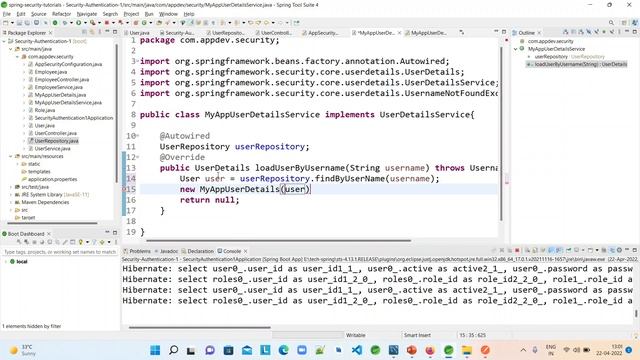Screen dimensions: 640x360
Task: Maximize the editor area
Action: coord(504,32)
